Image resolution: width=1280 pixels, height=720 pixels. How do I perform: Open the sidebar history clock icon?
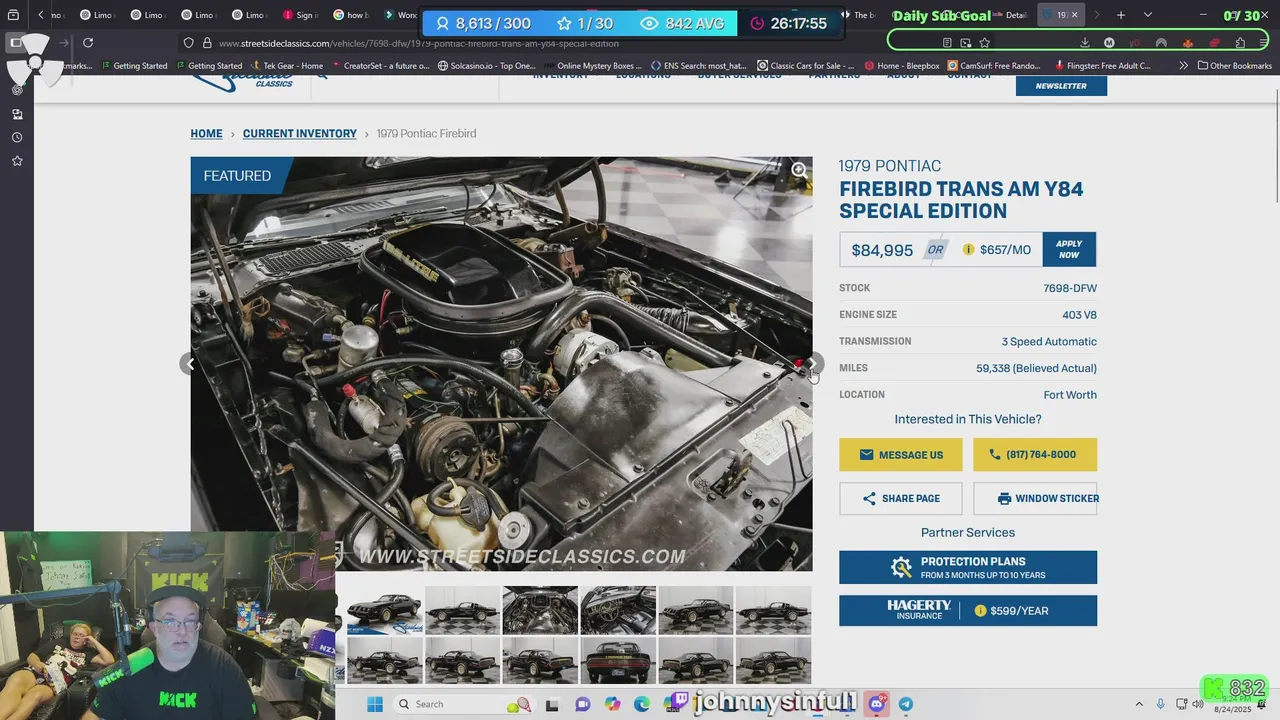click(17, 138)
